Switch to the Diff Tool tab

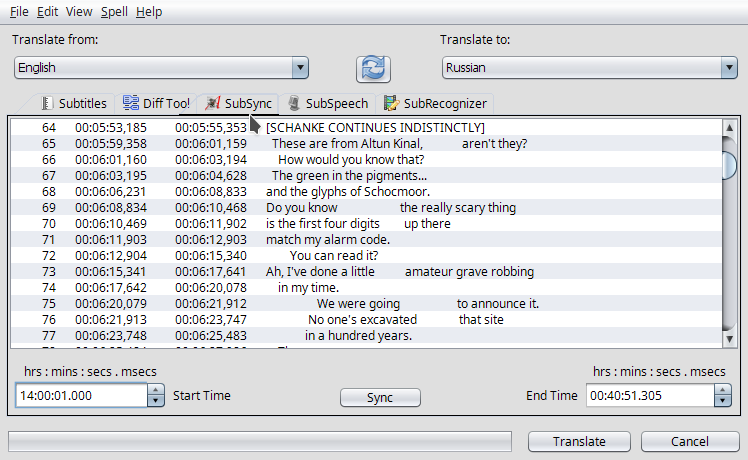[x=156, y=104]
